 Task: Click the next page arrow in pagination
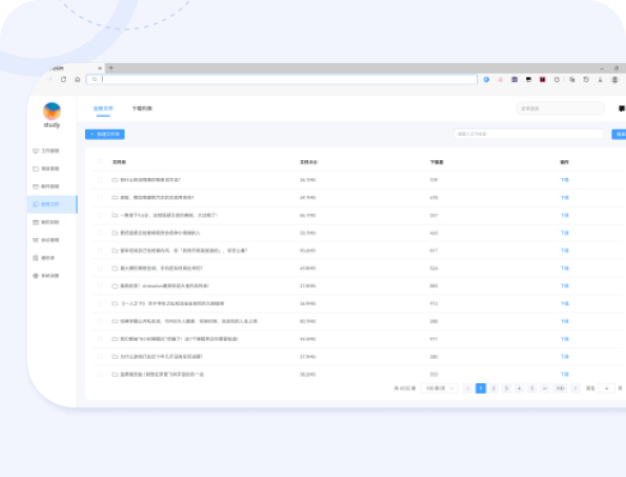coord(574,388)
